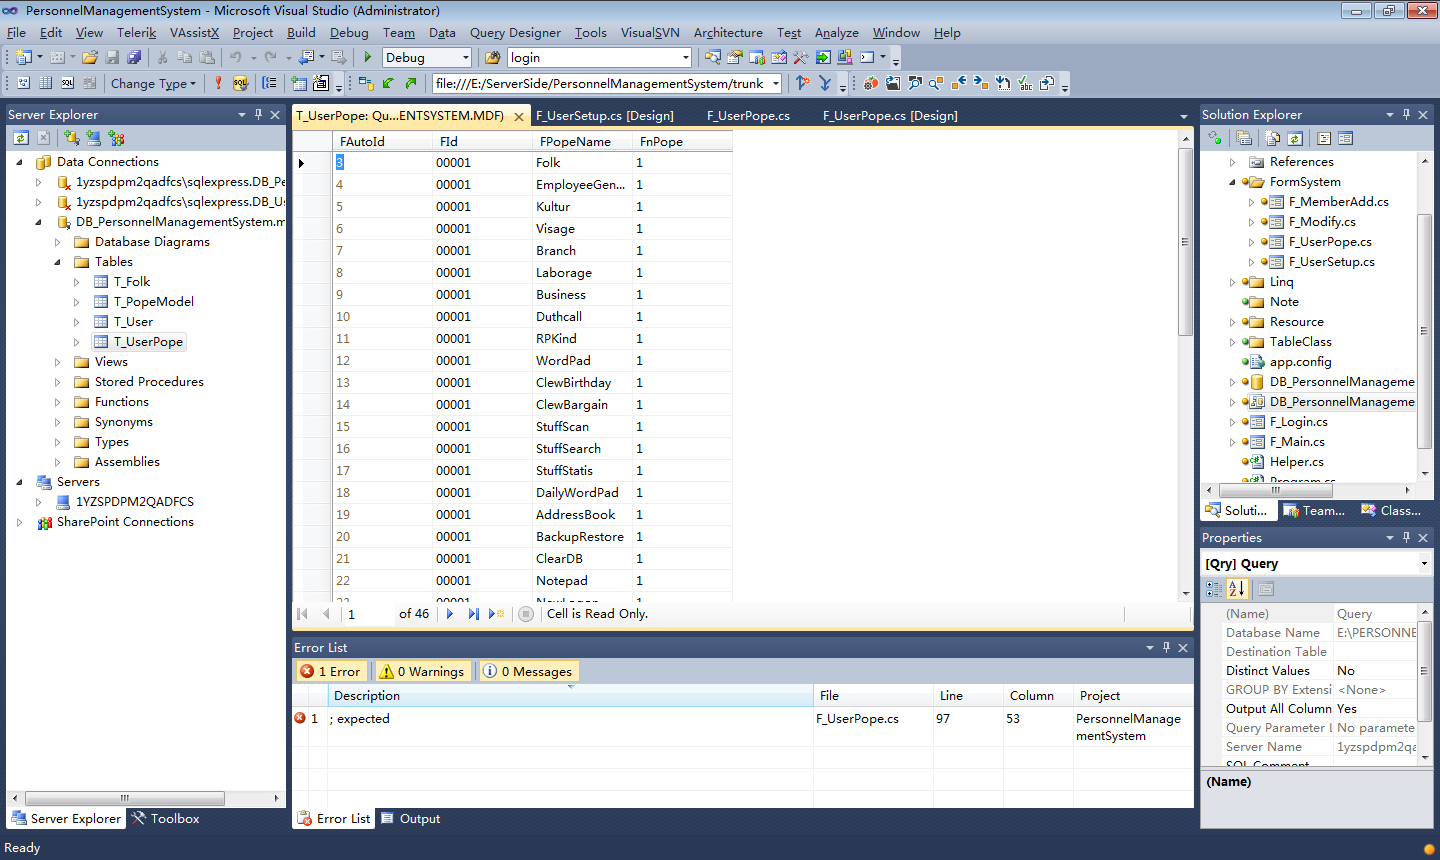Open the Architecture menu
The image size is (1440, 860).
728,33
